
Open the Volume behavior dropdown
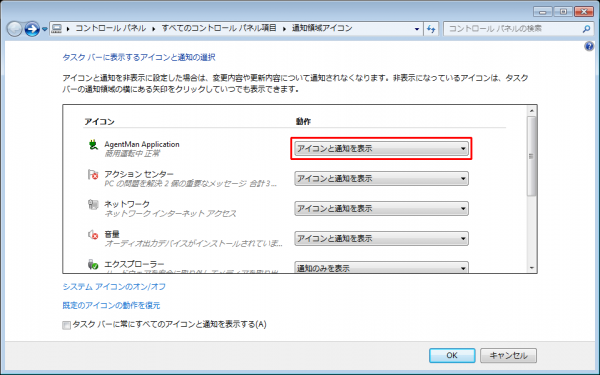(x=381, y=238)
